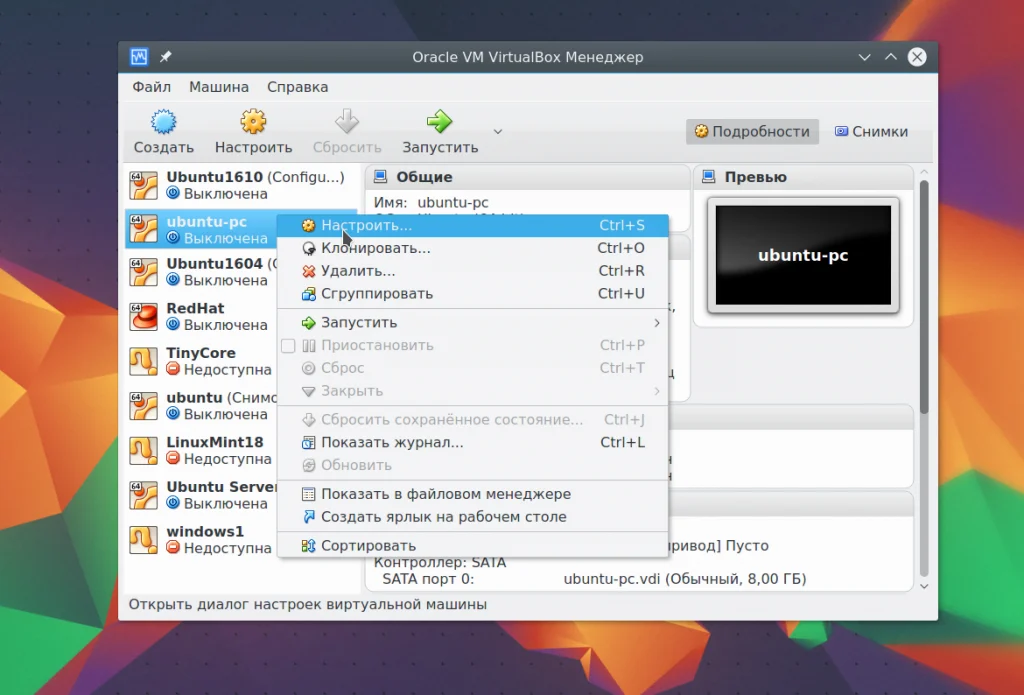Choose Сортировать in the context menu
This screenshot has height=695, width=1024.
(x=473, y=546)
